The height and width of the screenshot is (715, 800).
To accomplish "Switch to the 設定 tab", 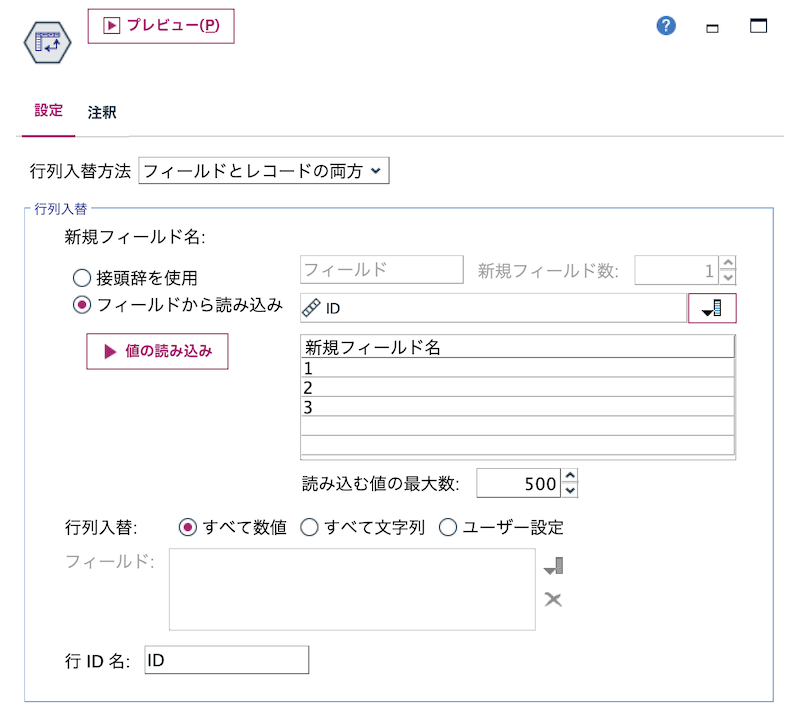I will 47,112.
